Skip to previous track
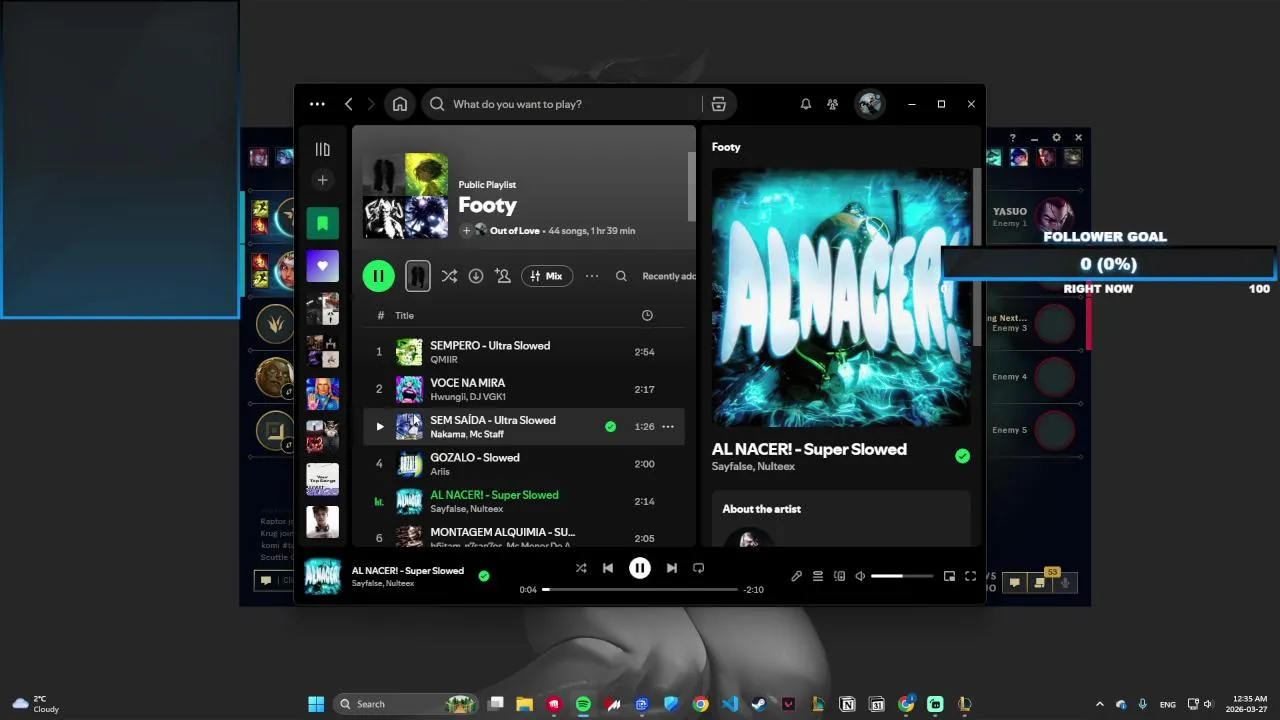The width and height of the screenshot is (1280, 720). (607, 568)
